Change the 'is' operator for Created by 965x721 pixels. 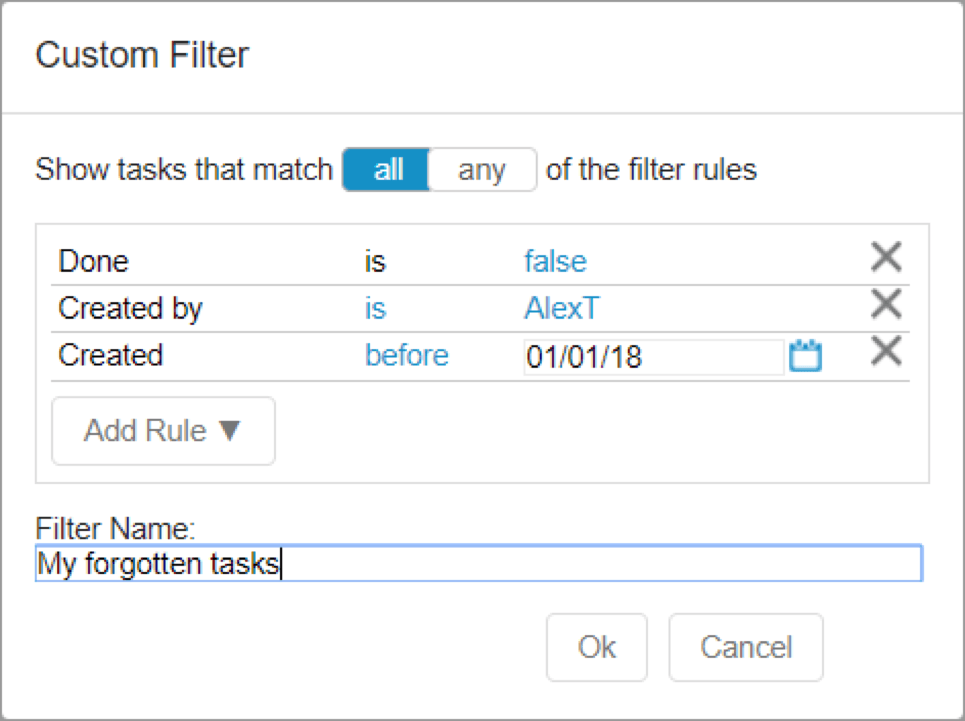(x=375, y=308)
